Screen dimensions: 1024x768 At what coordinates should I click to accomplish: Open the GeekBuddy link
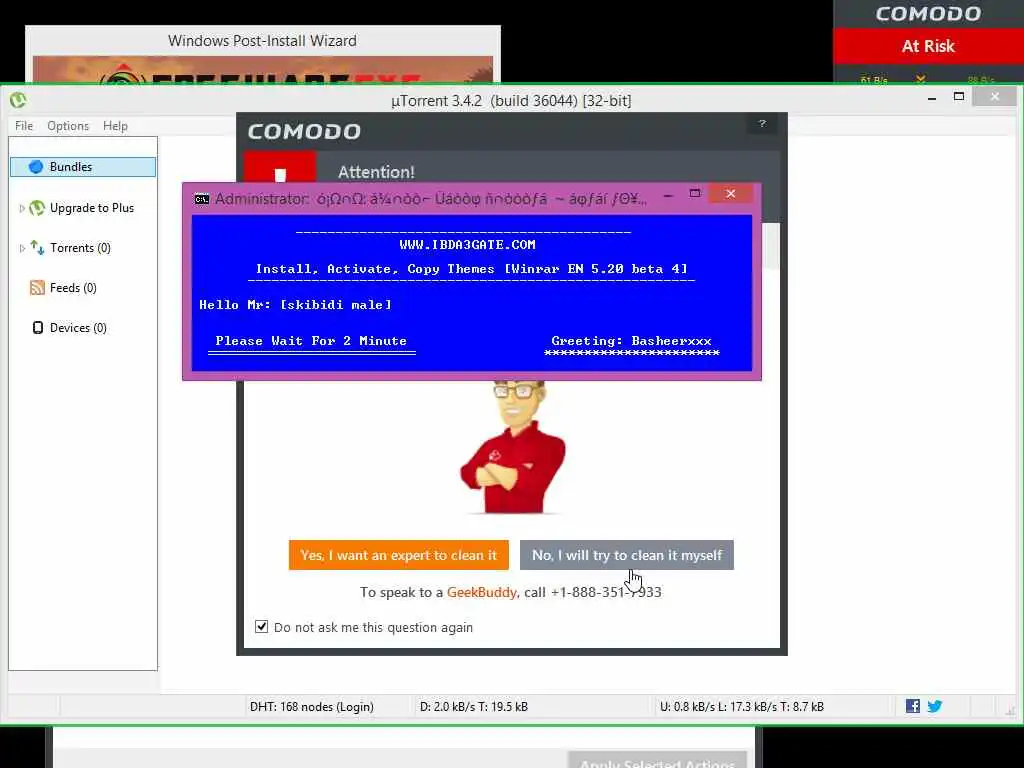(481, 592)
